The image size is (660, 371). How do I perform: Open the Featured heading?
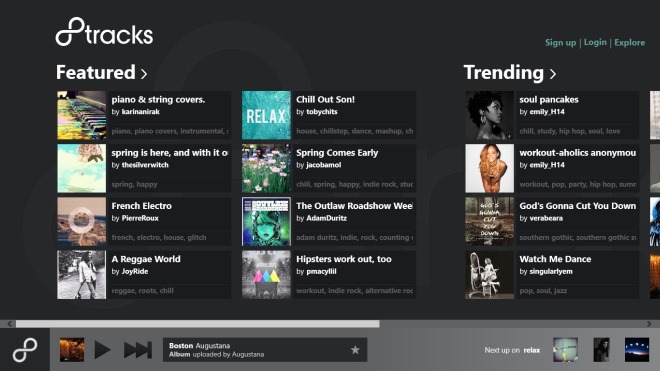[96, 72]
